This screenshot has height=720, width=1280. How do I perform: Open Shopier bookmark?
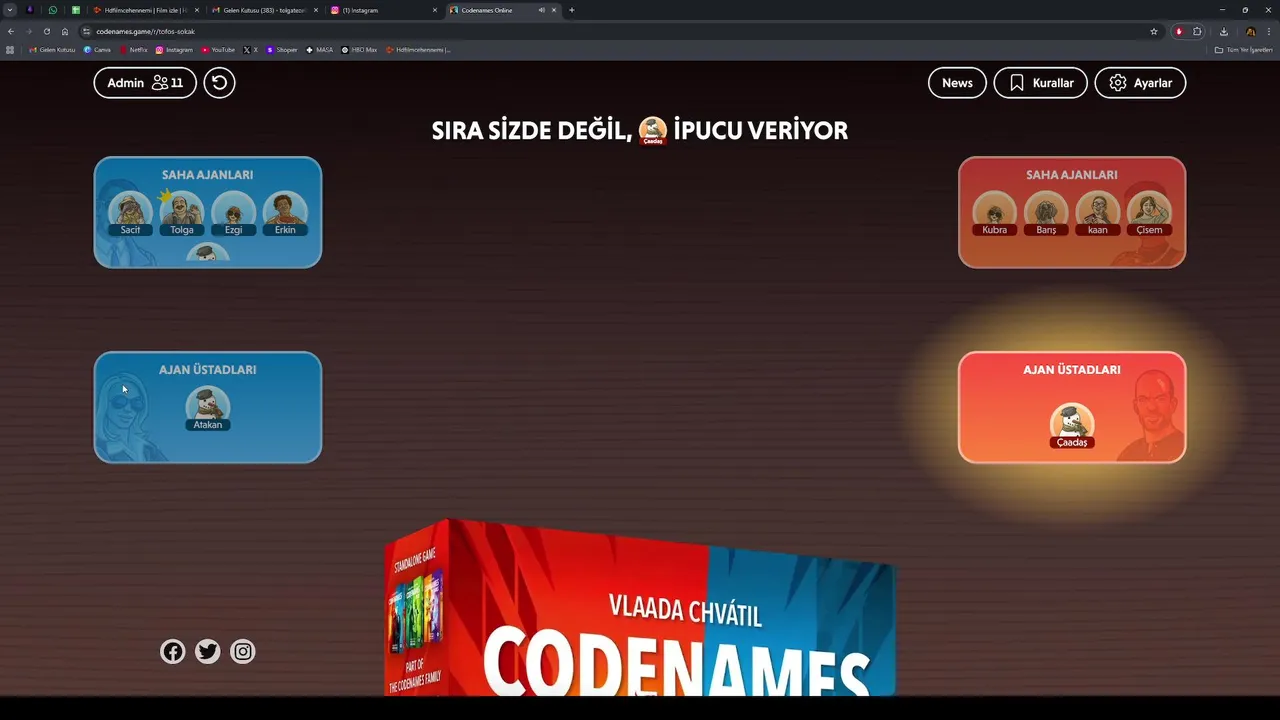pos(282,49)
